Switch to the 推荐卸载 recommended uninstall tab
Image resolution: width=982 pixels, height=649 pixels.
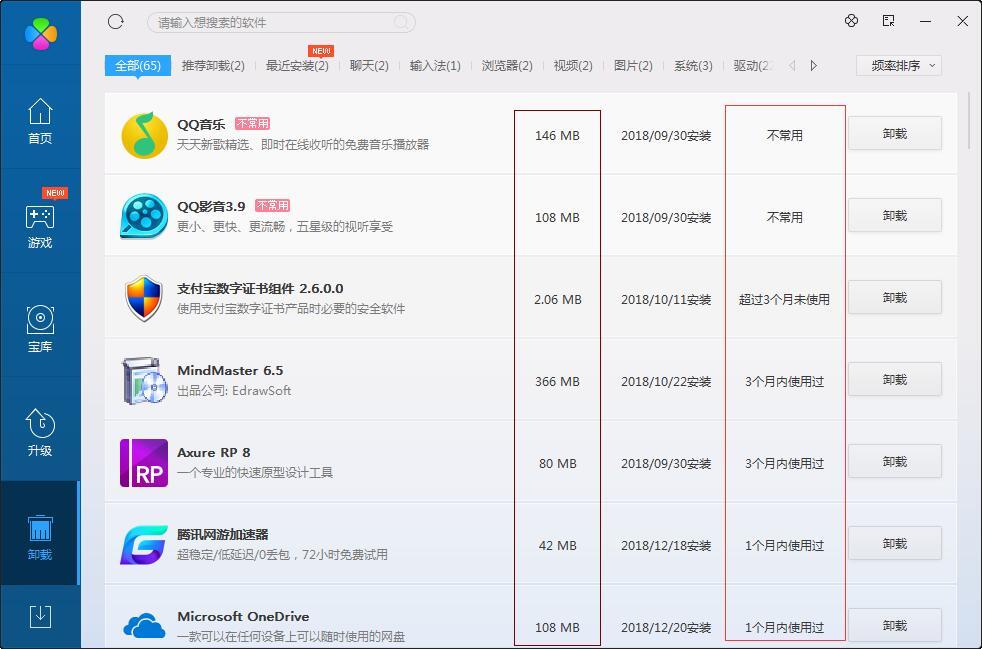(212, 64)
